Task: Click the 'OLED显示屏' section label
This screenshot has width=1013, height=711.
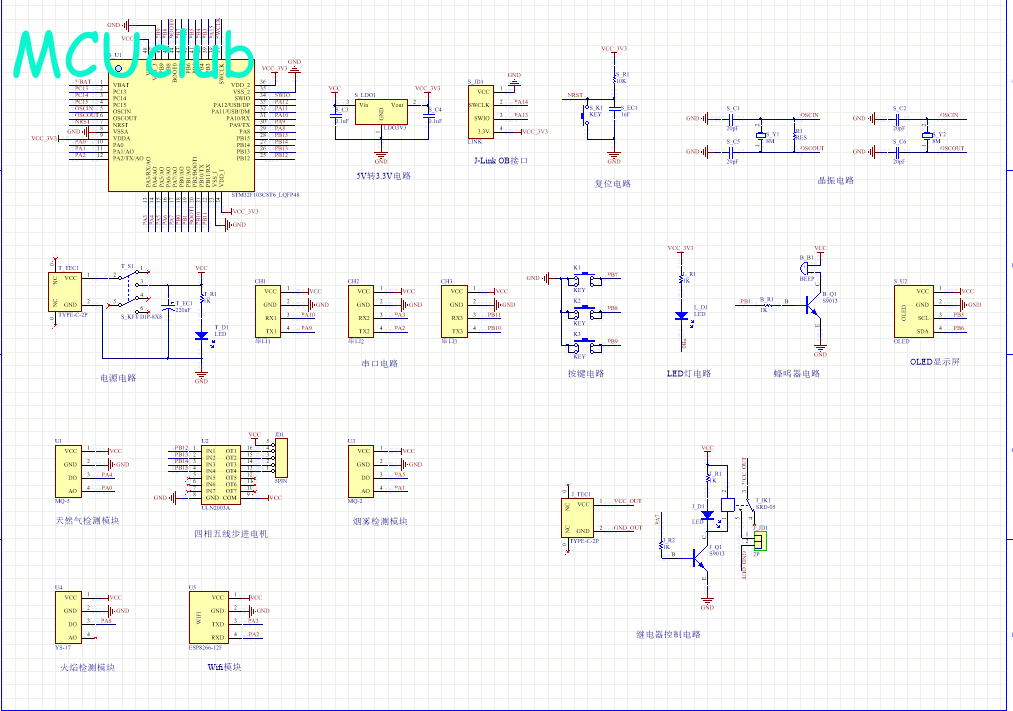Action: (935, 362)
